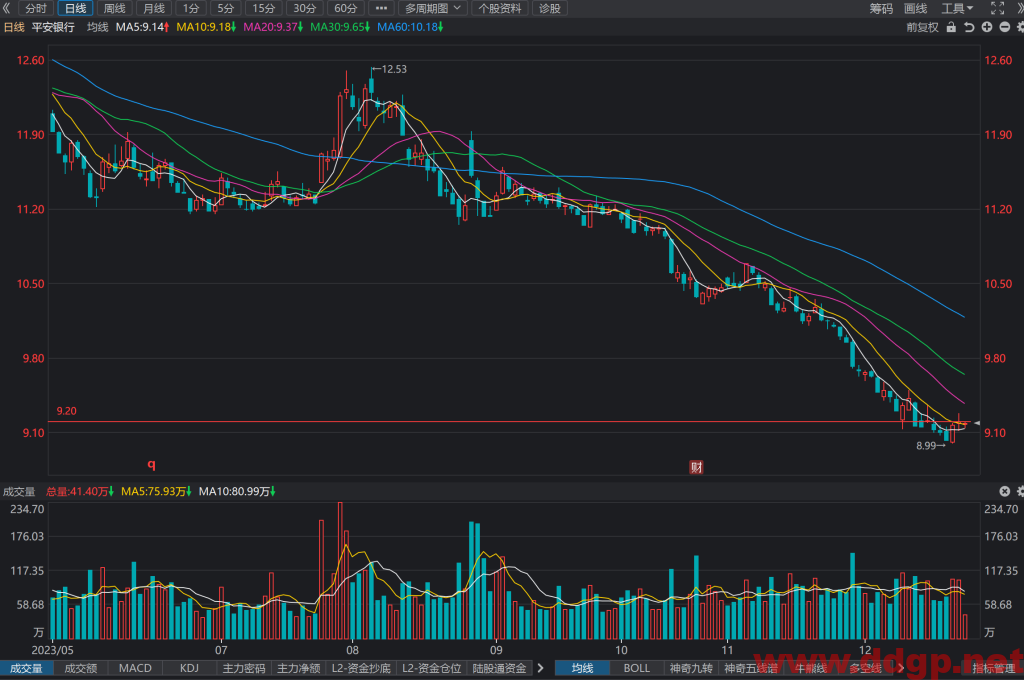Screen dimensions: 1024x680
Task: Select the 15分 period tab
Action: [x=263, y=8]
